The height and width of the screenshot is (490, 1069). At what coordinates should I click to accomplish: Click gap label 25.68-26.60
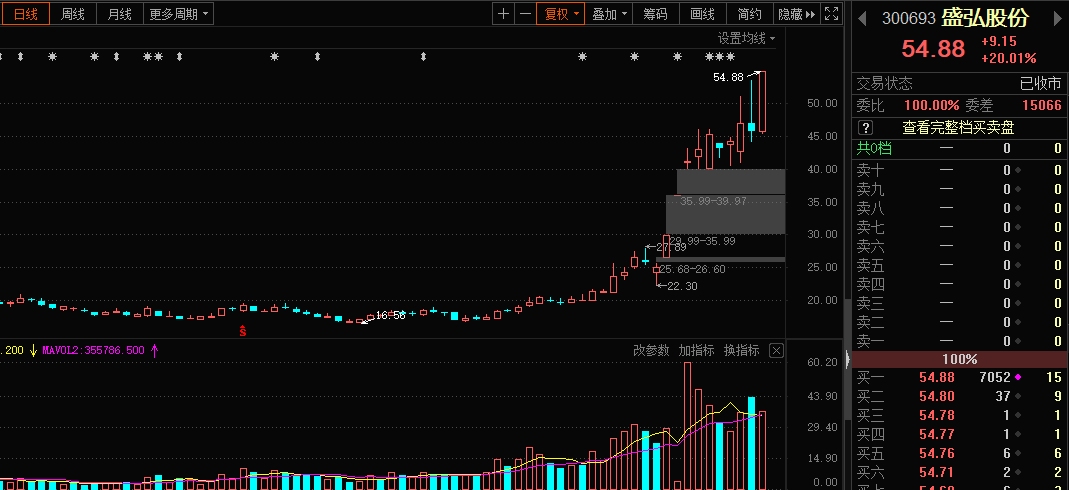(692, 269)
